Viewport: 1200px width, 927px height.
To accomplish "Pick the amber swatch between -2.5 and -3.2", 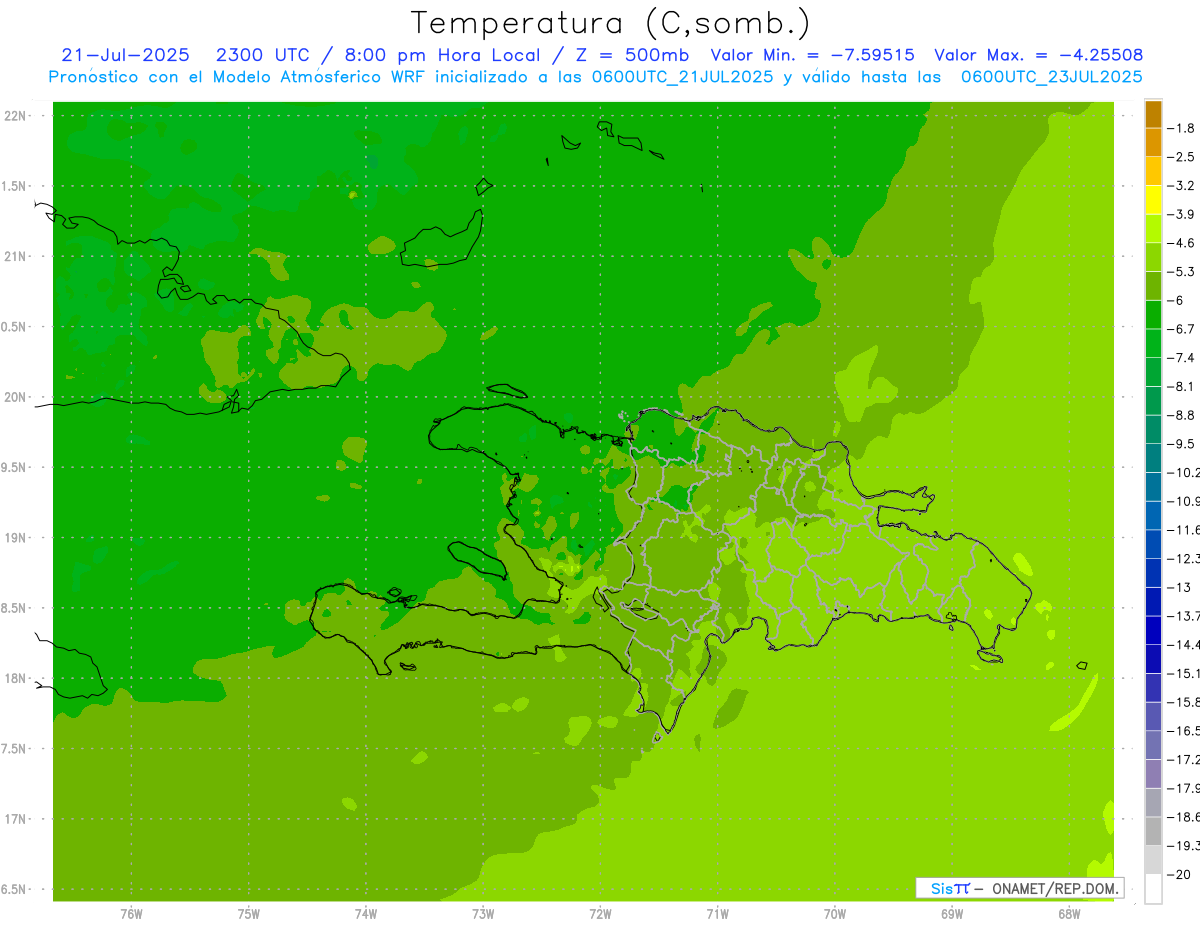I will point(1153,171).
